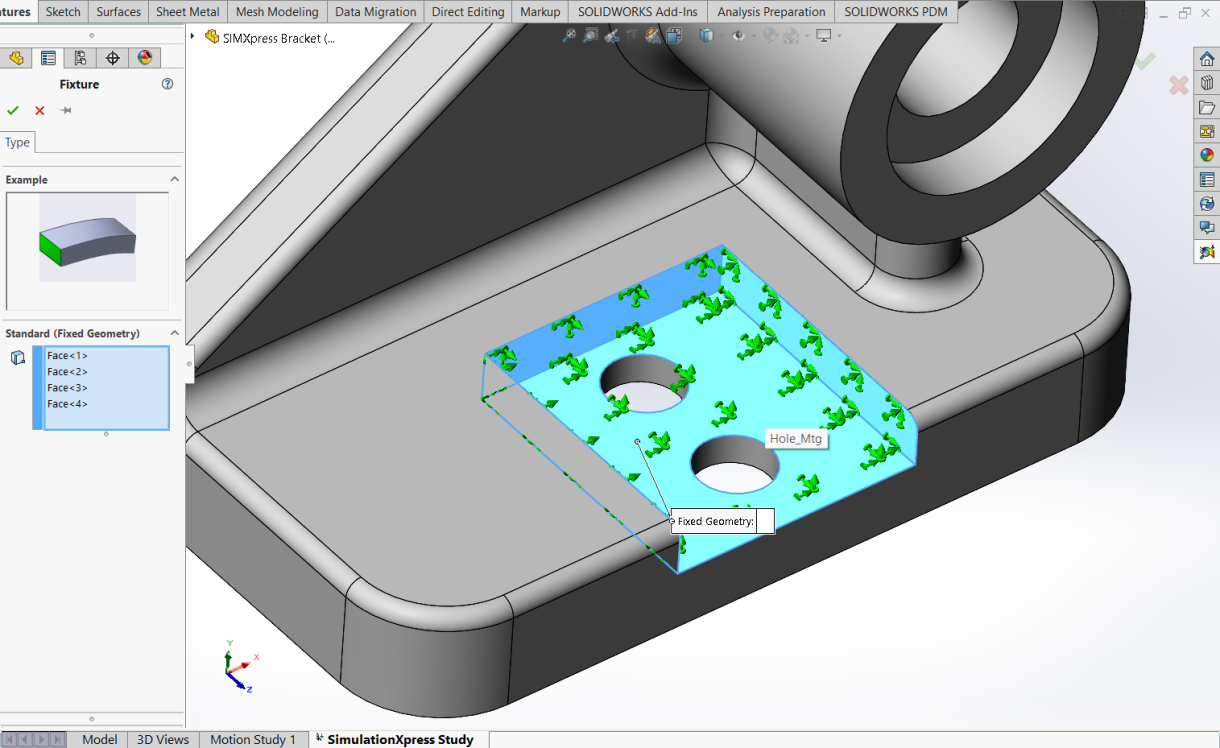Click the Fixed Geometry callout input box

point(764,521)
